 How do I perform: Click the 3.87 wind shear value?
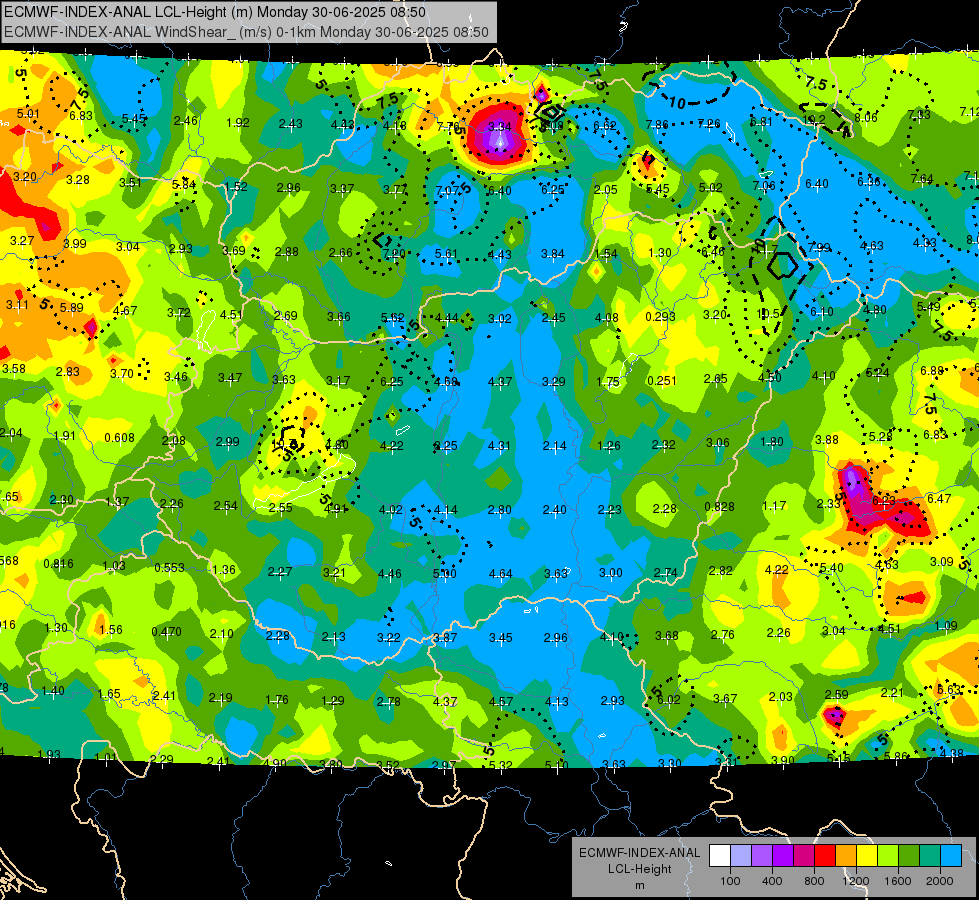click(x=445, y=638)
